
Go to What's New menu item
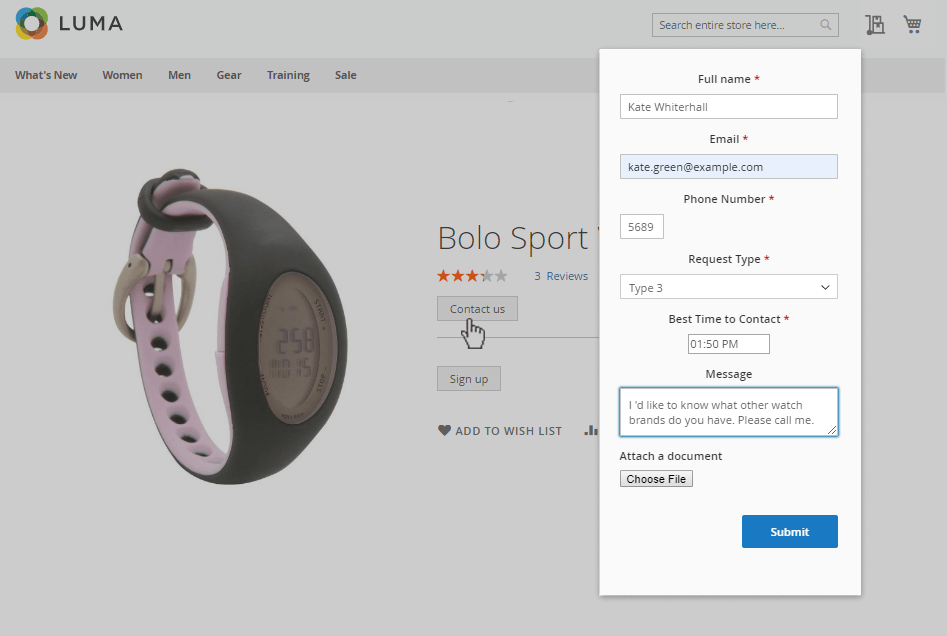pyautogui.click(x=46, y=75)
